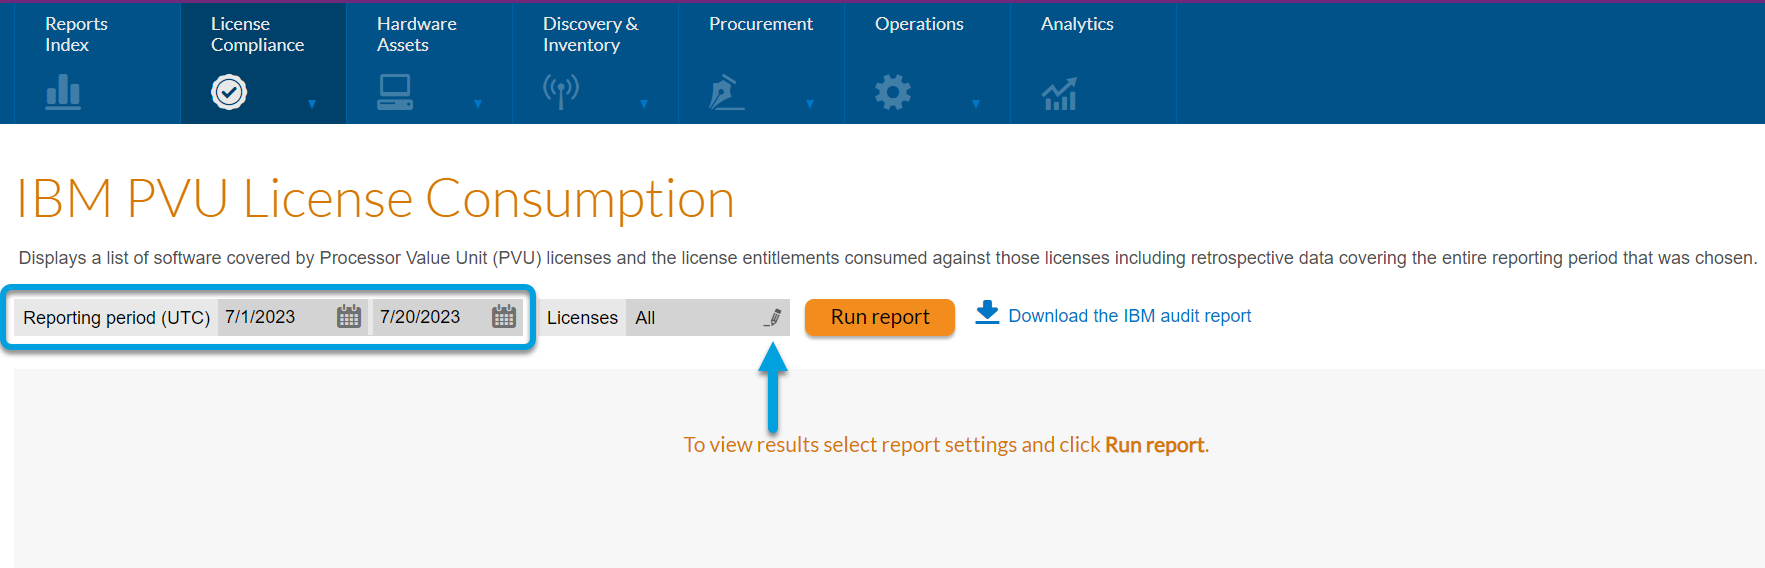The width and height of the screenshot is (1765, 568).
Task: Click the end date field 7/20/2023
Action: pos(447,317)
